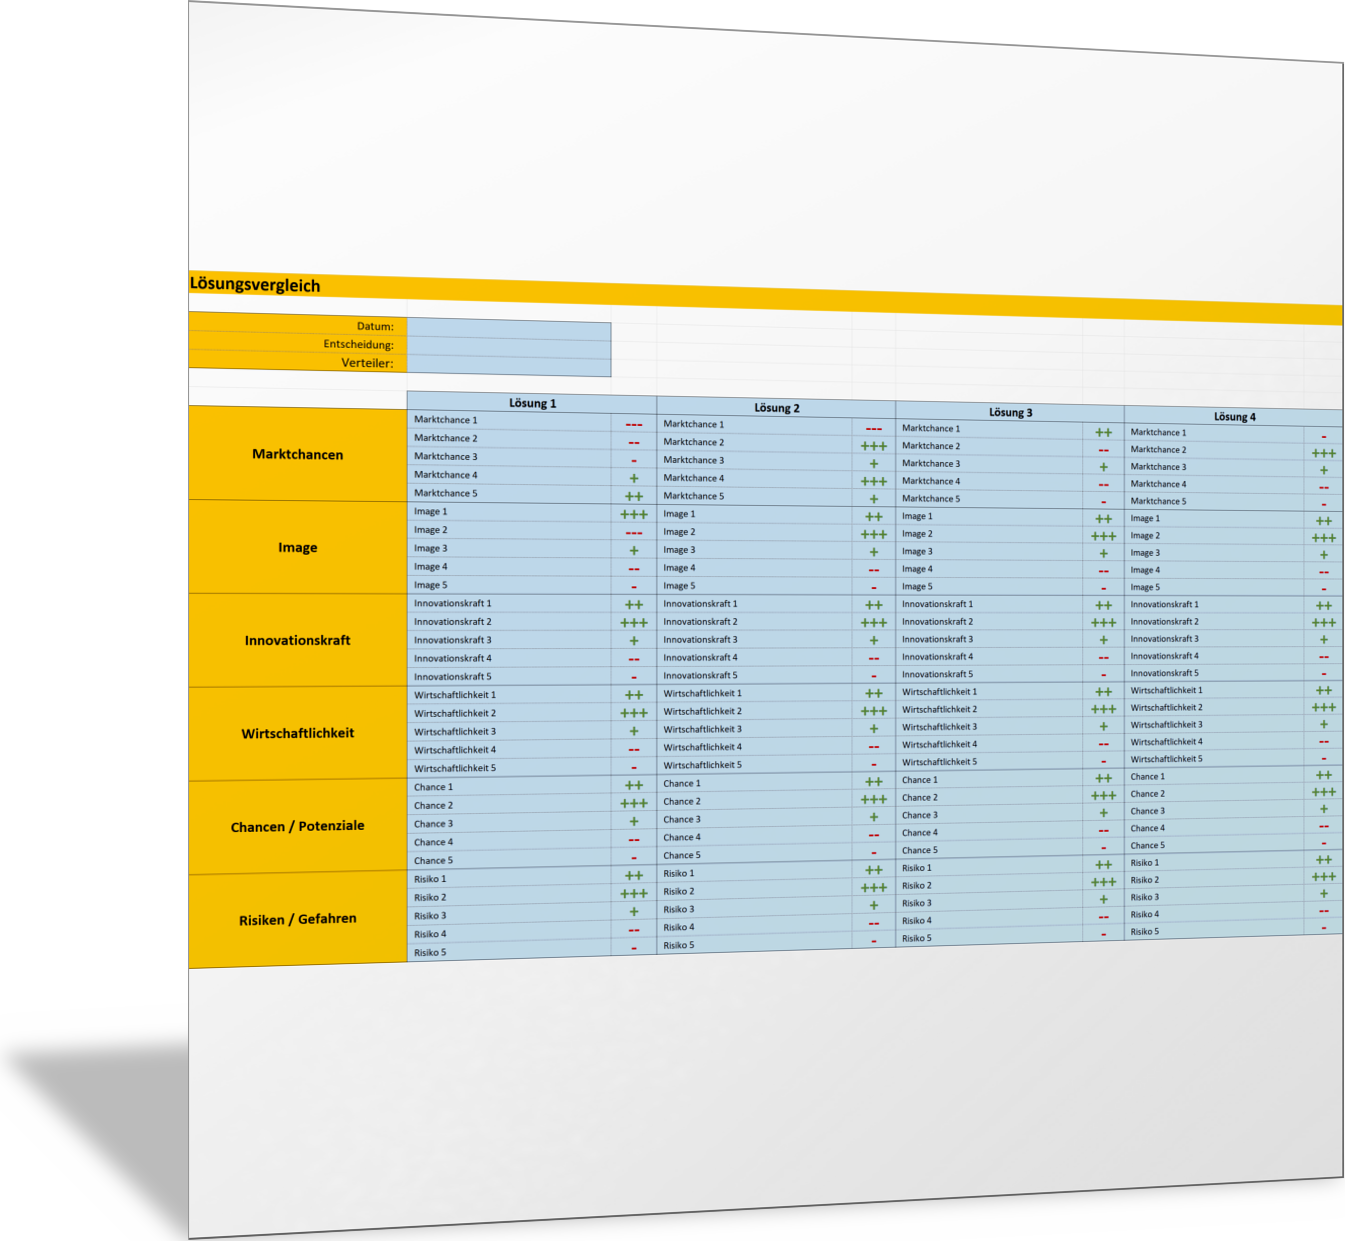Select the Lösung 4 column header

tap(1234, 417)
